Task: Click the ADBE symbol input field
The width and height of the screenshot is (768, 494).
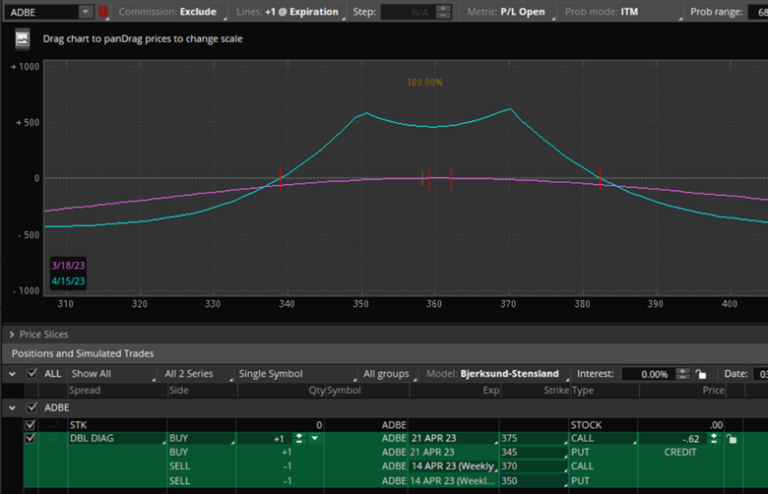Action: point(42,12)
